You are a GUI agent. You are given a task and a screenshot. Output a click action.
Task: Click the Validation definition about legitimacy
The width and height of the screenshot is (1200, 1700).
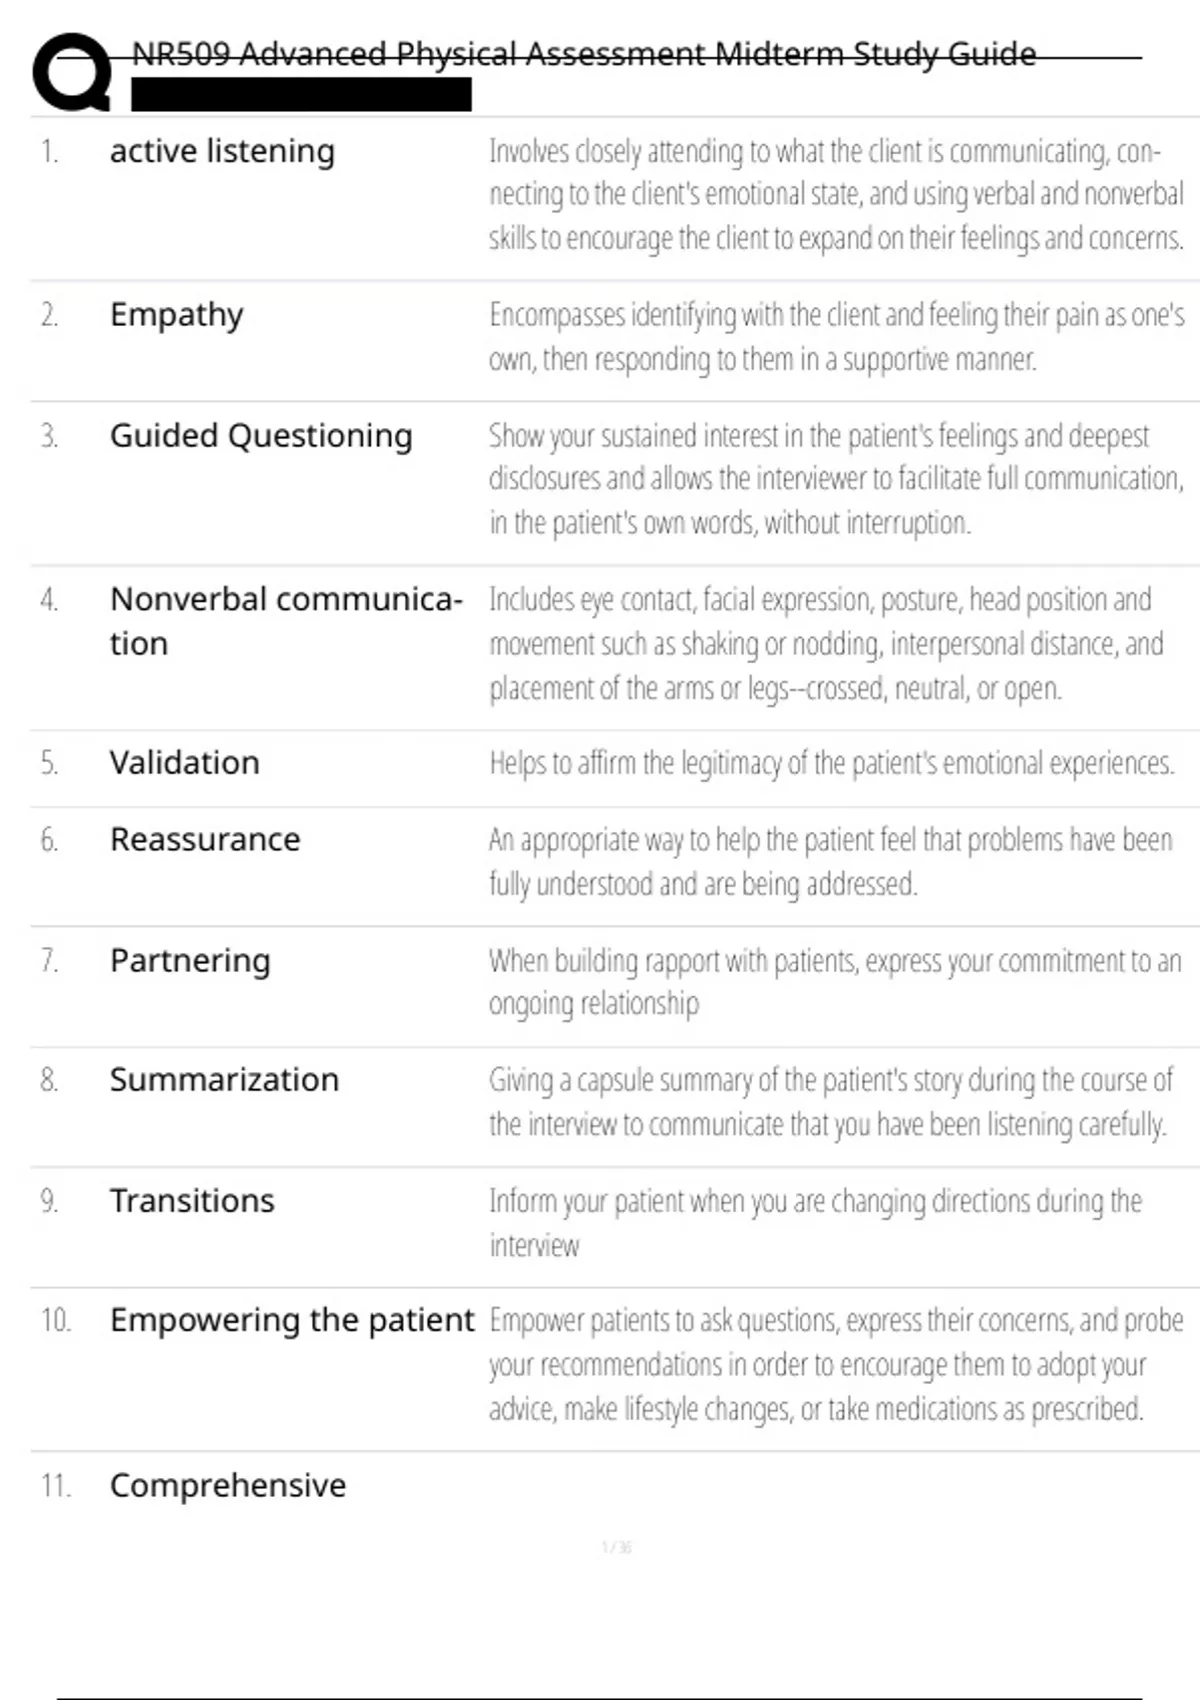831,764
